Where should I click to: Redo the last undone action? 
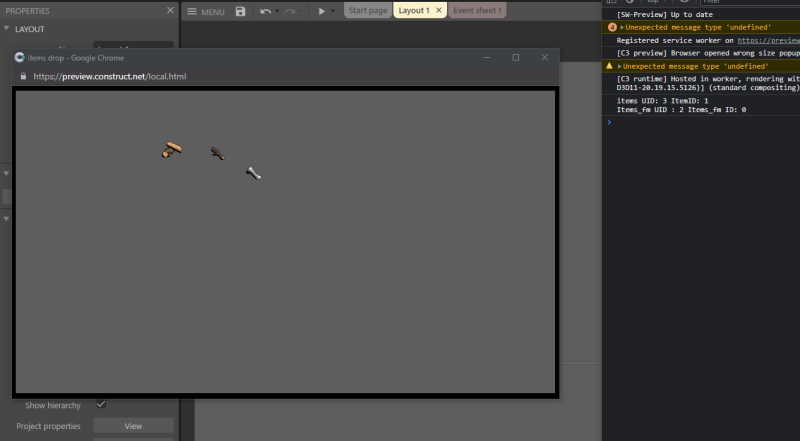tap(290, 11)
